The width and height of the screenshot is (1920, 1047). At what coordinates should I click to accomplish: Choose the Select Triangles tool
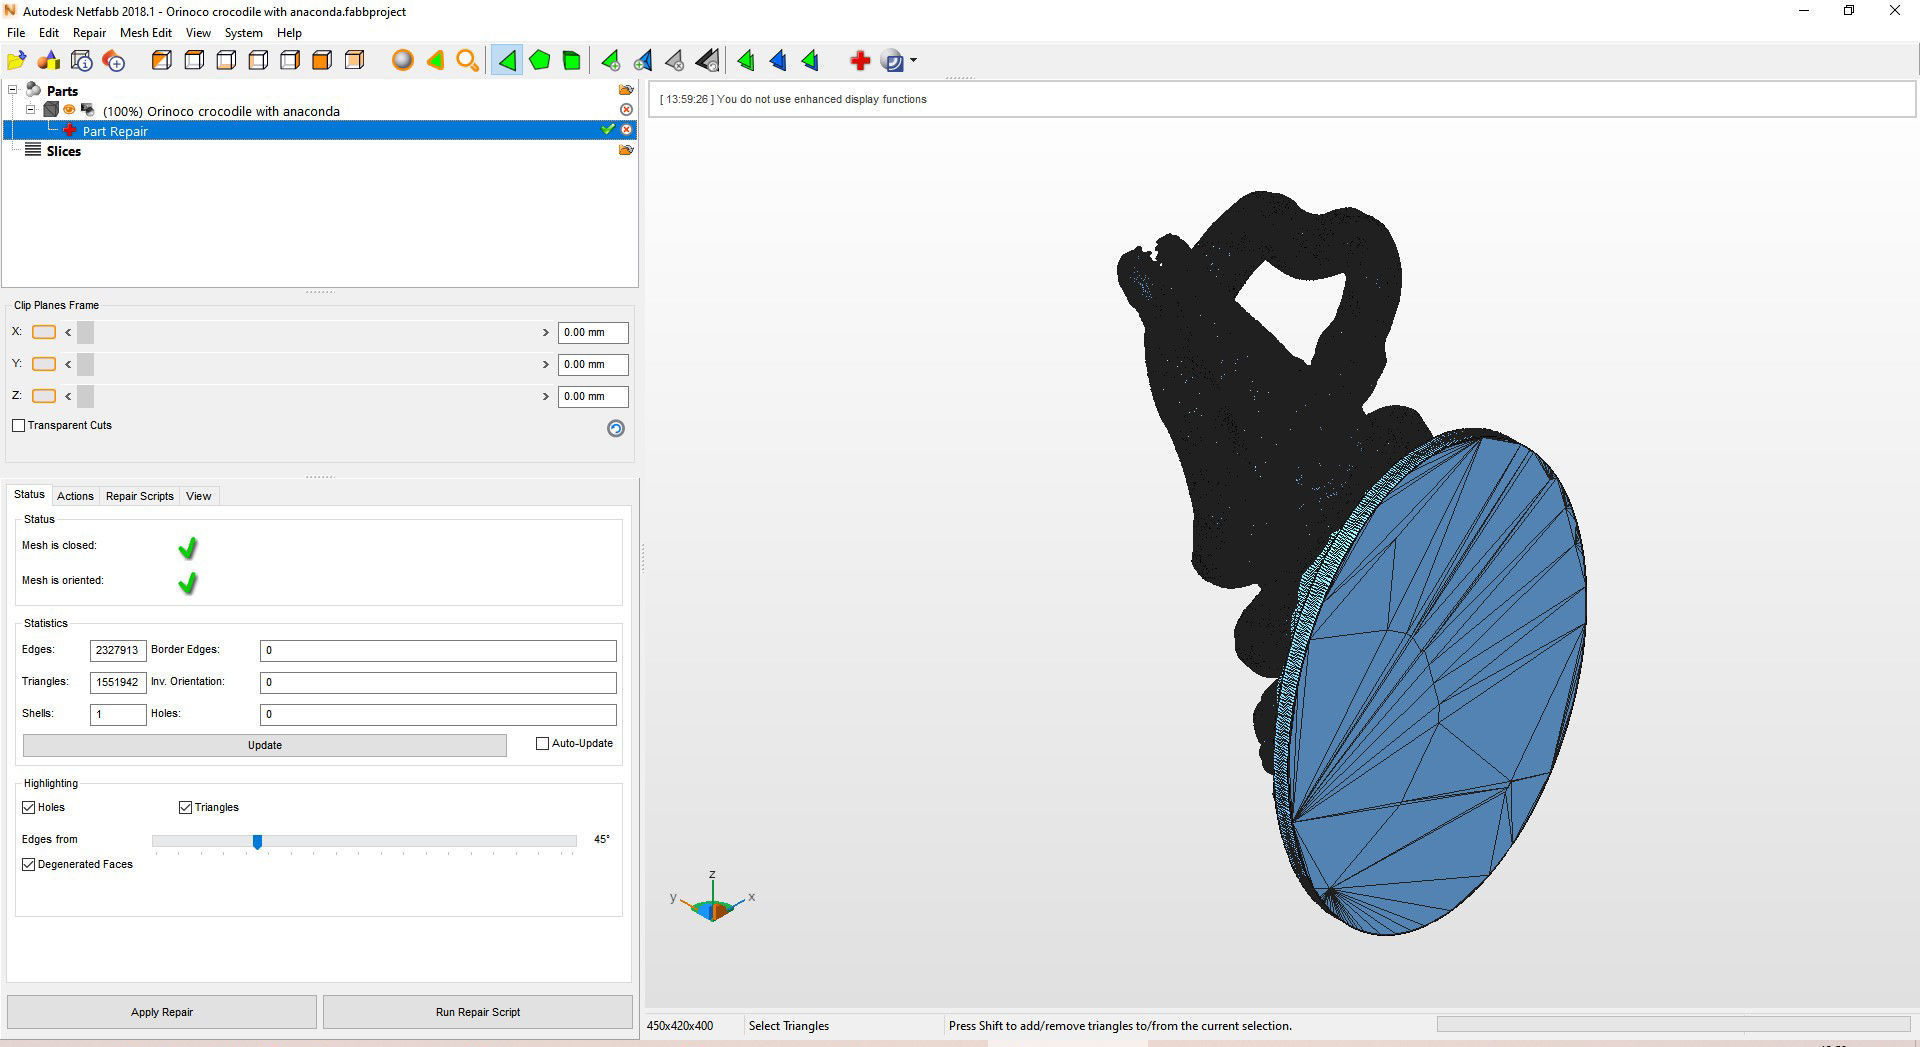click(x=507, y=61)
